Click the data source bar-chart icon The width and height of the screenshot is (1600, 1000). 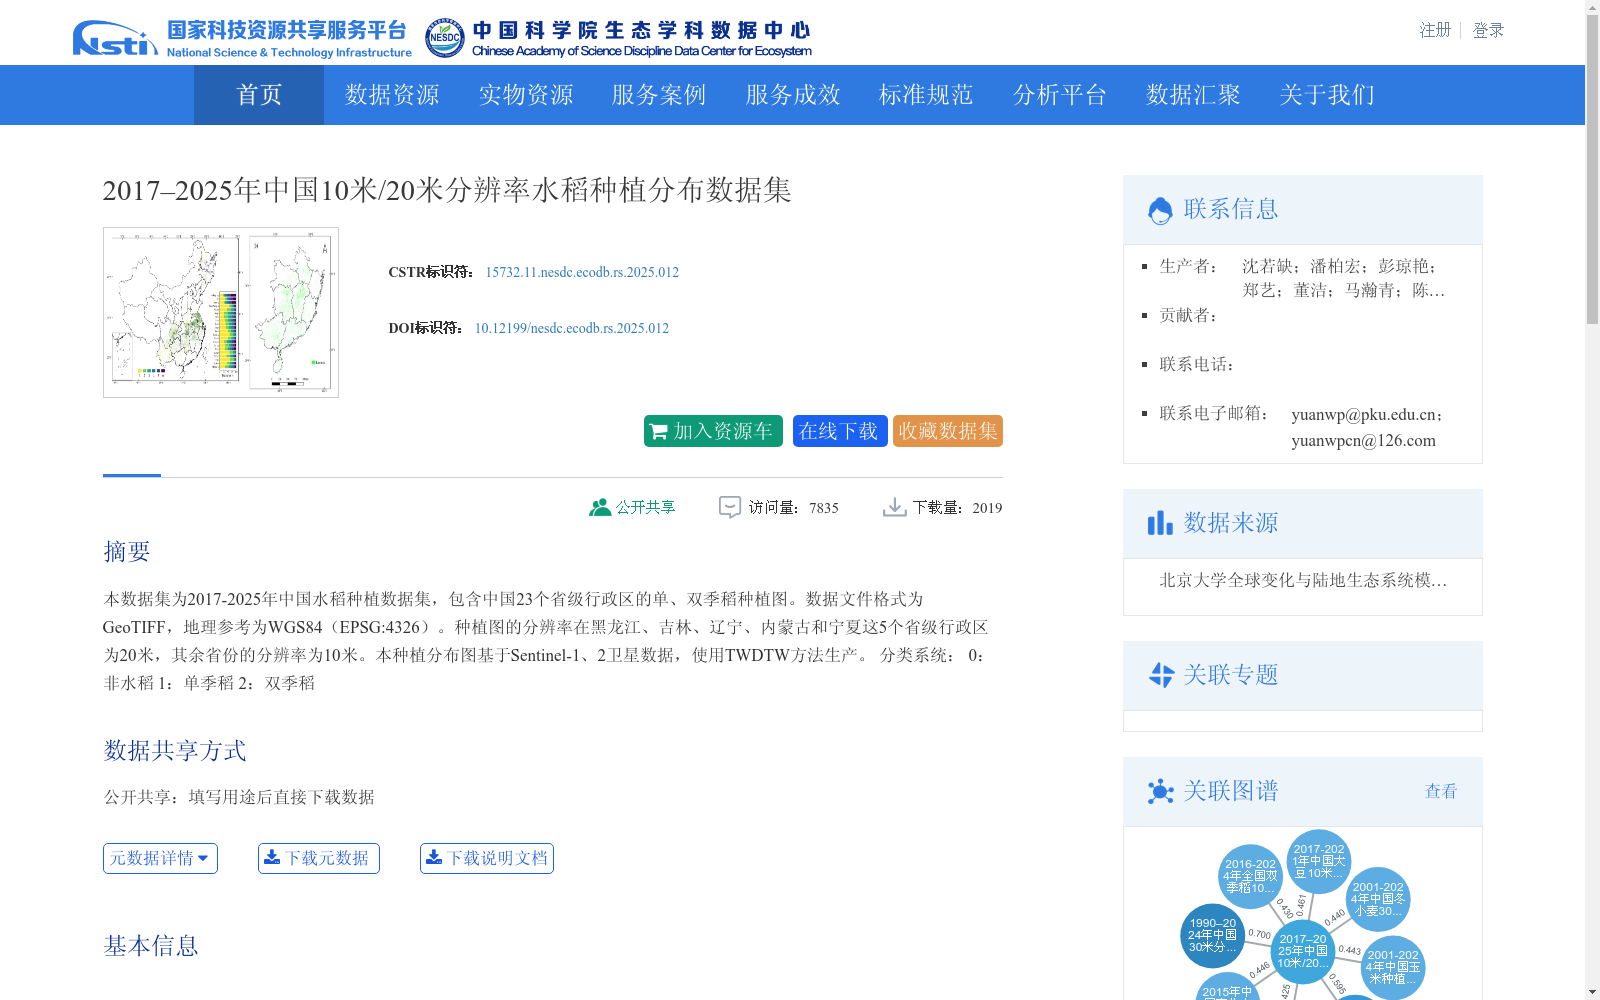[x=1160, y=523]
